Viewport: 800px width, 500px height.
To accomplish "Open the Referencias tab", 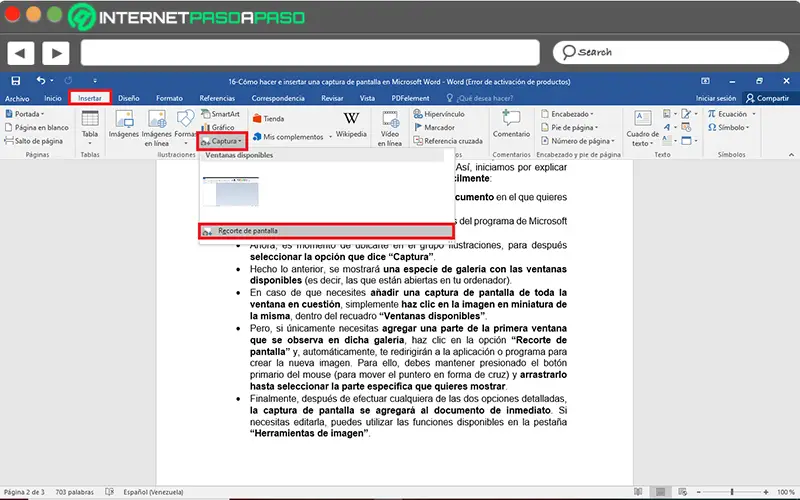I will 217,98.
